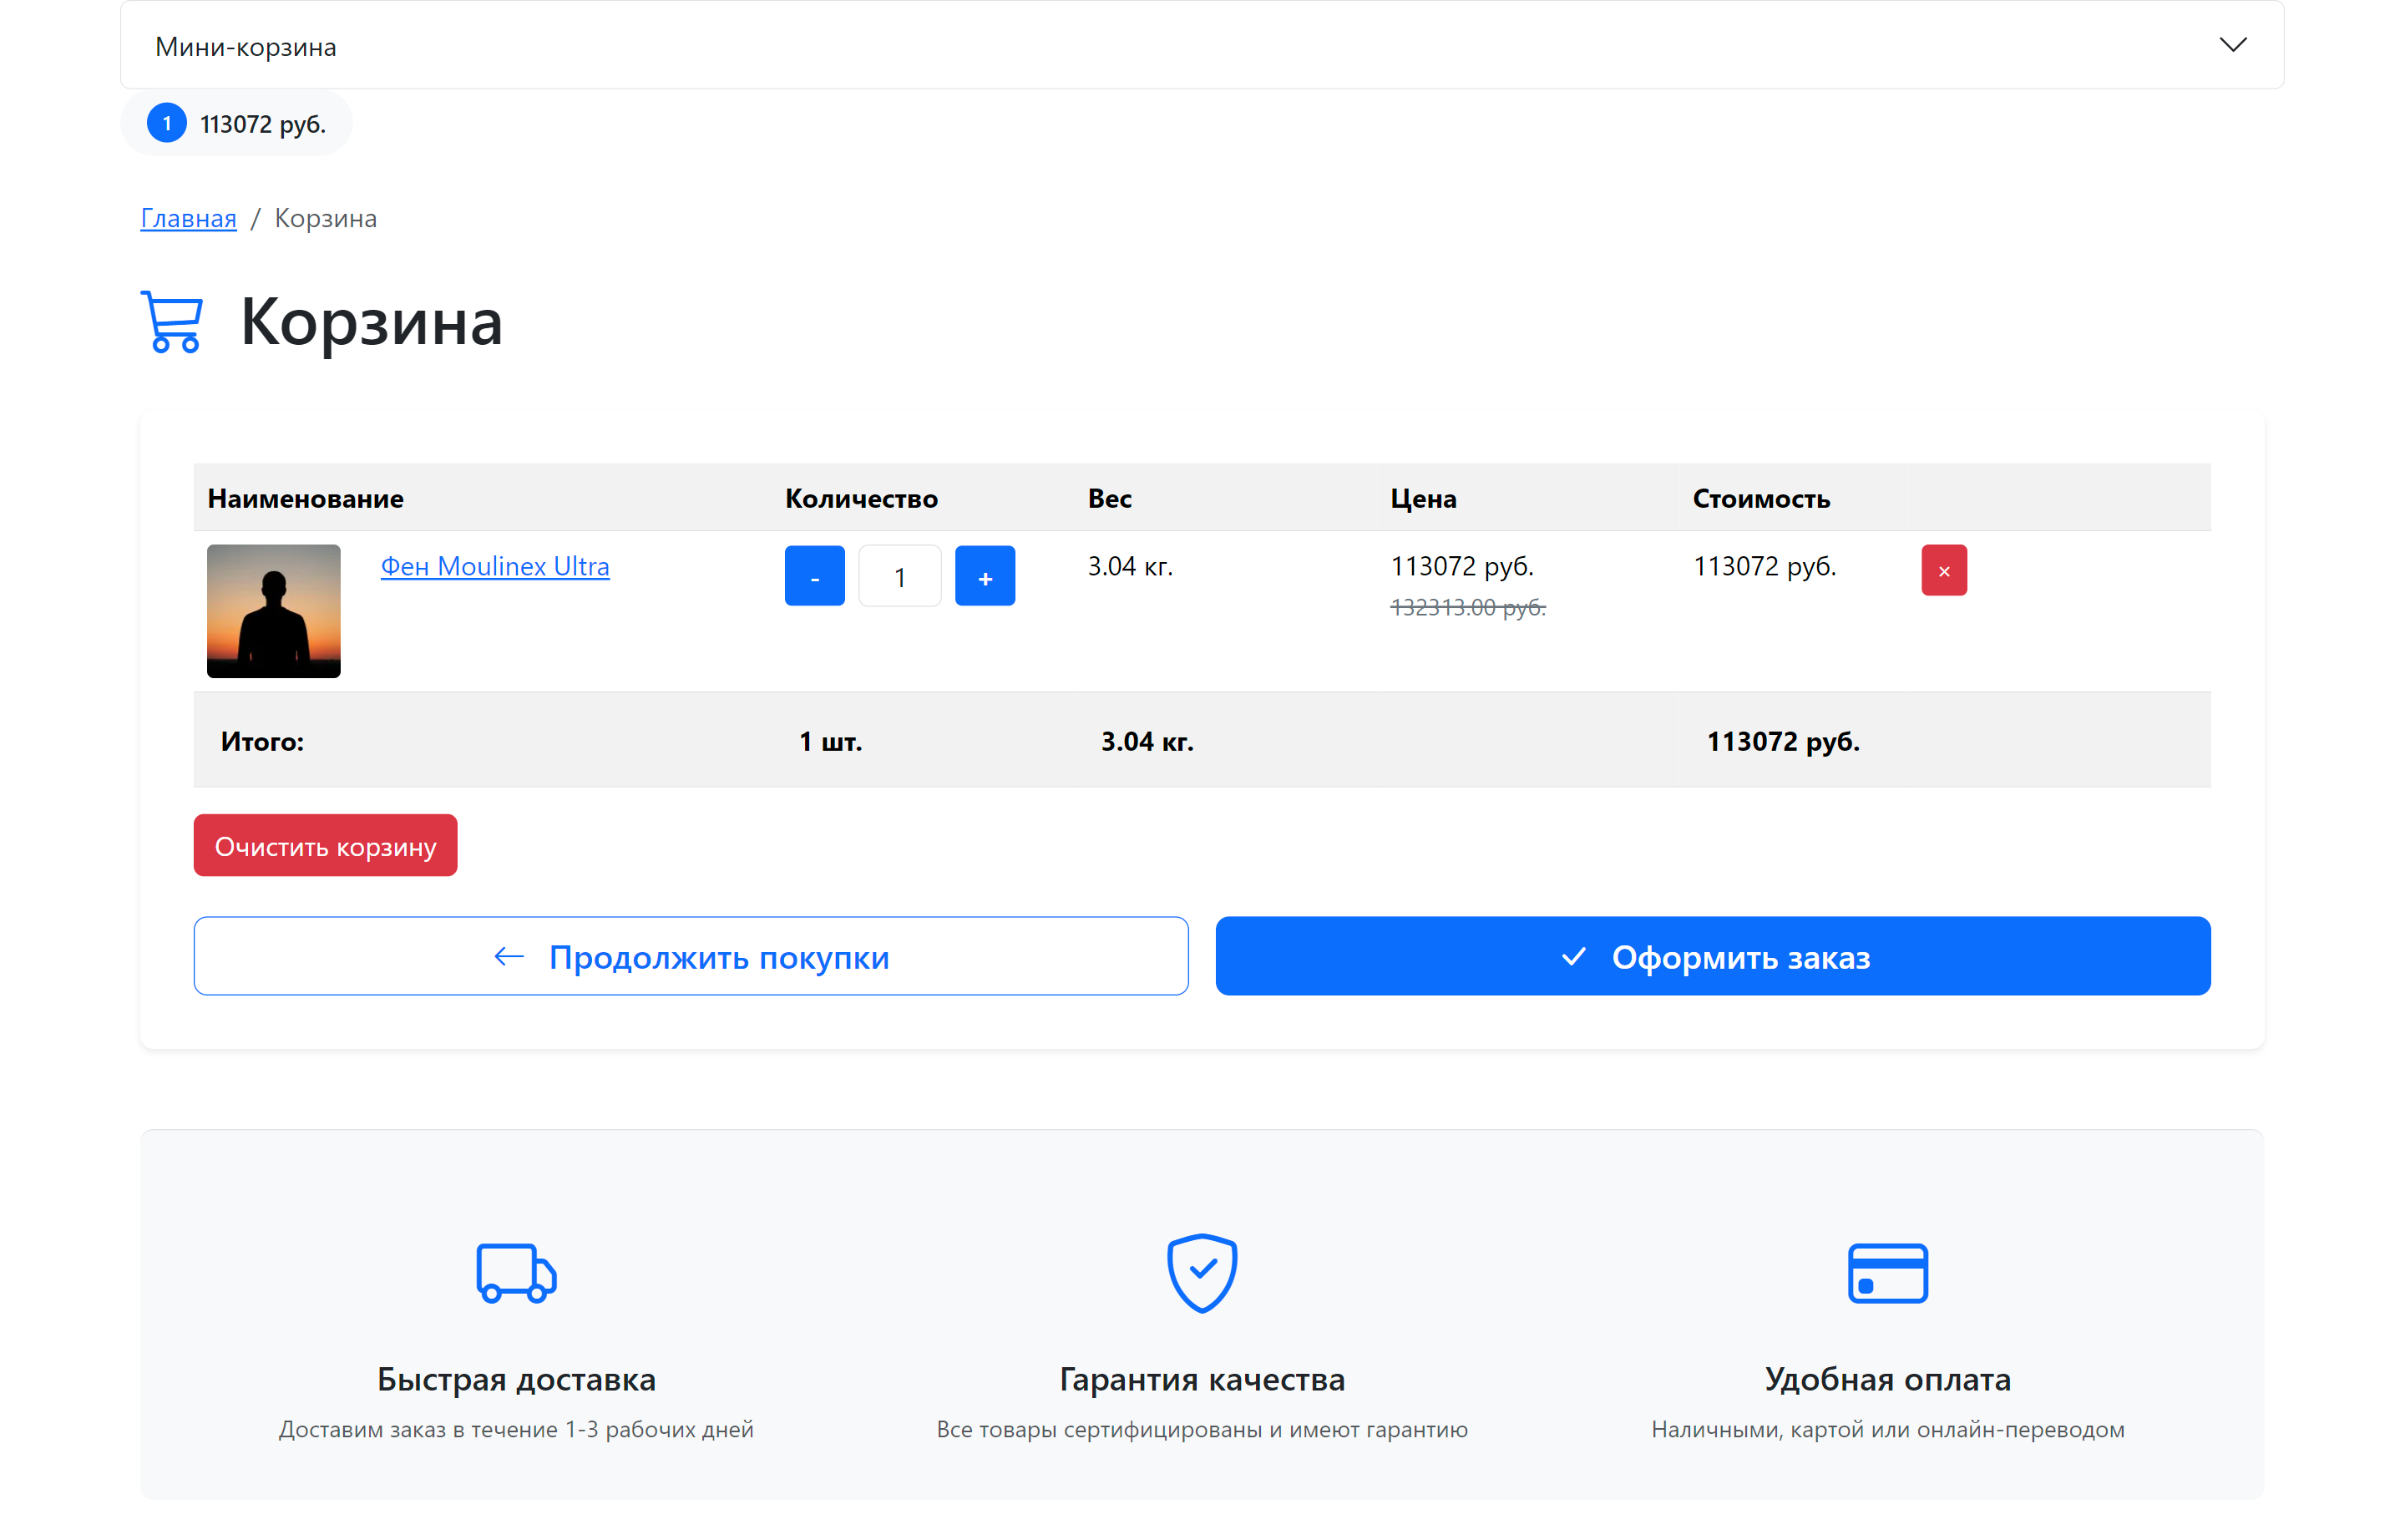Click the Мини-корзина header label

[245, 47]
